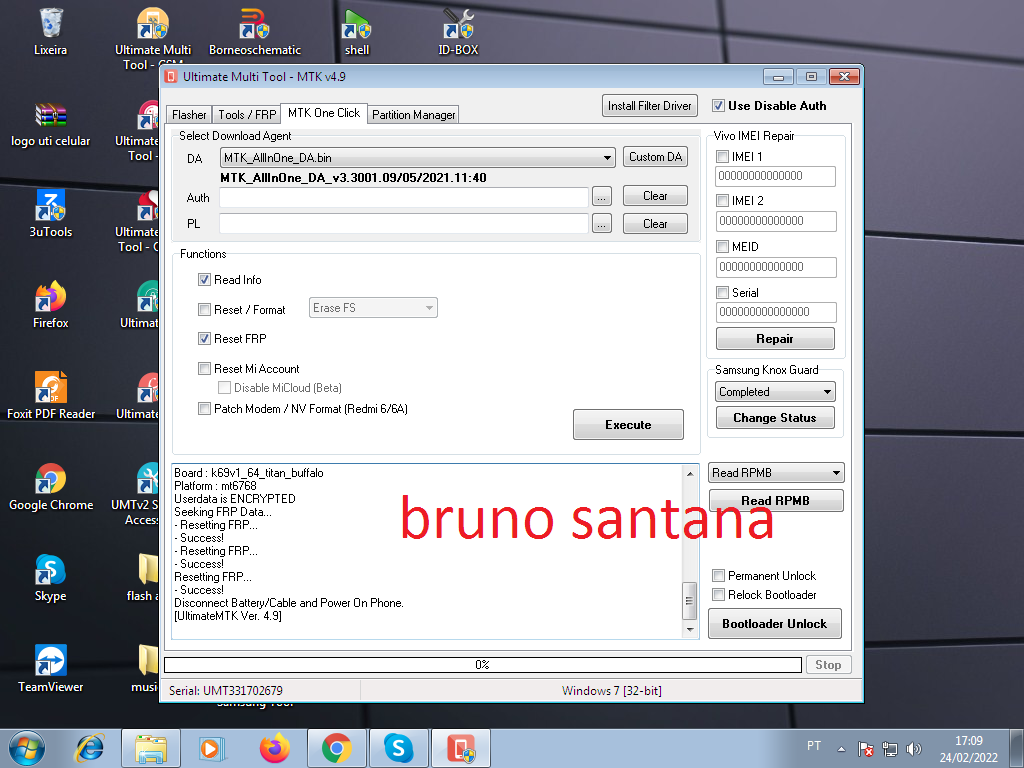Clear the Auth file field

(655, 196)
